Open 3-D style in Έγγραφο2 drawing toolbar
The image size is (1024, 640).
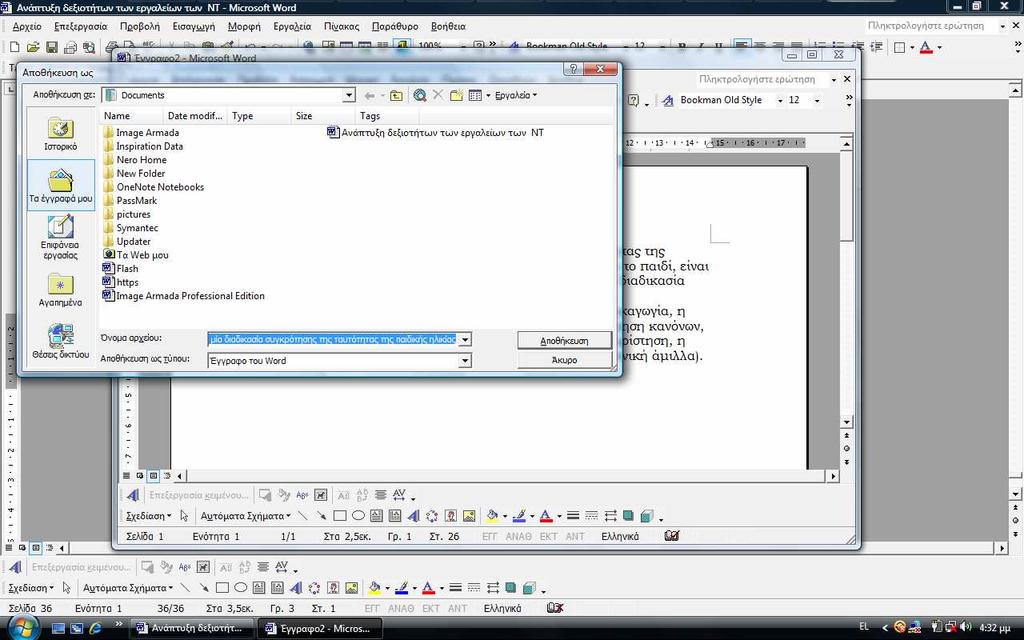click(647, 516)
